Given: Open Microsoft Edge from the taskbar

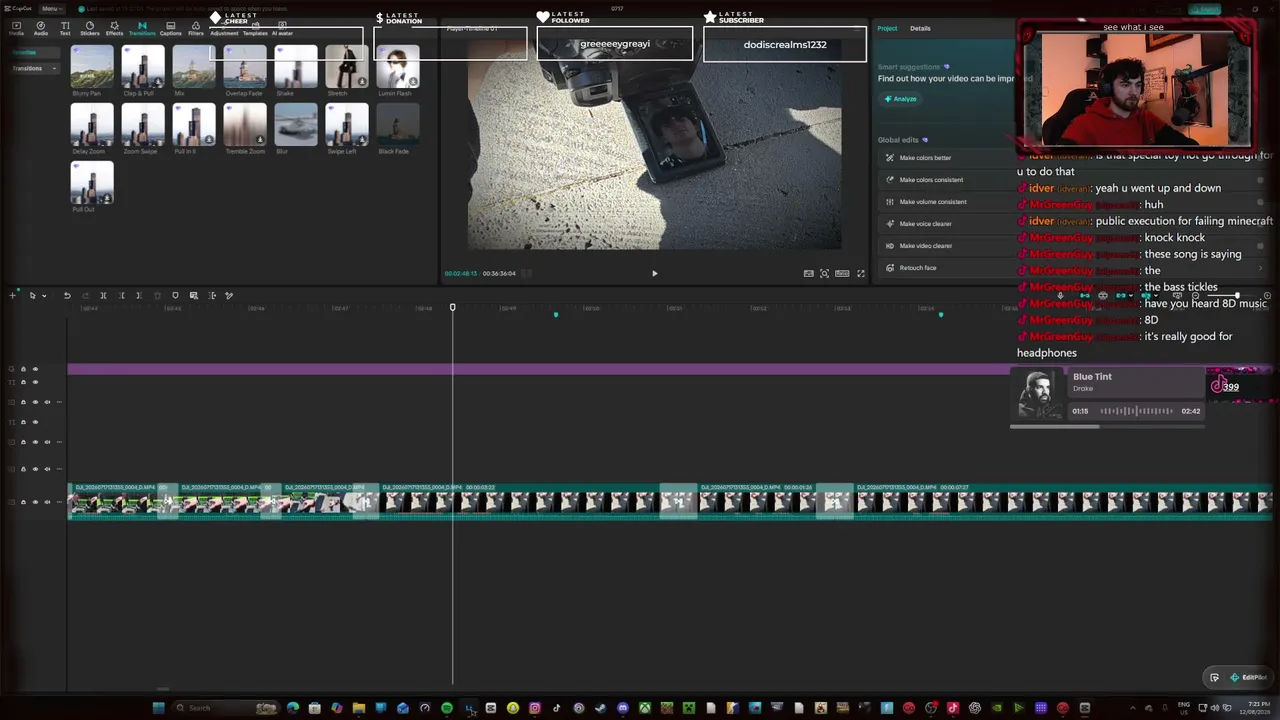Looking at the screenshot, I should pyautogui.click(x=293, y=708).
